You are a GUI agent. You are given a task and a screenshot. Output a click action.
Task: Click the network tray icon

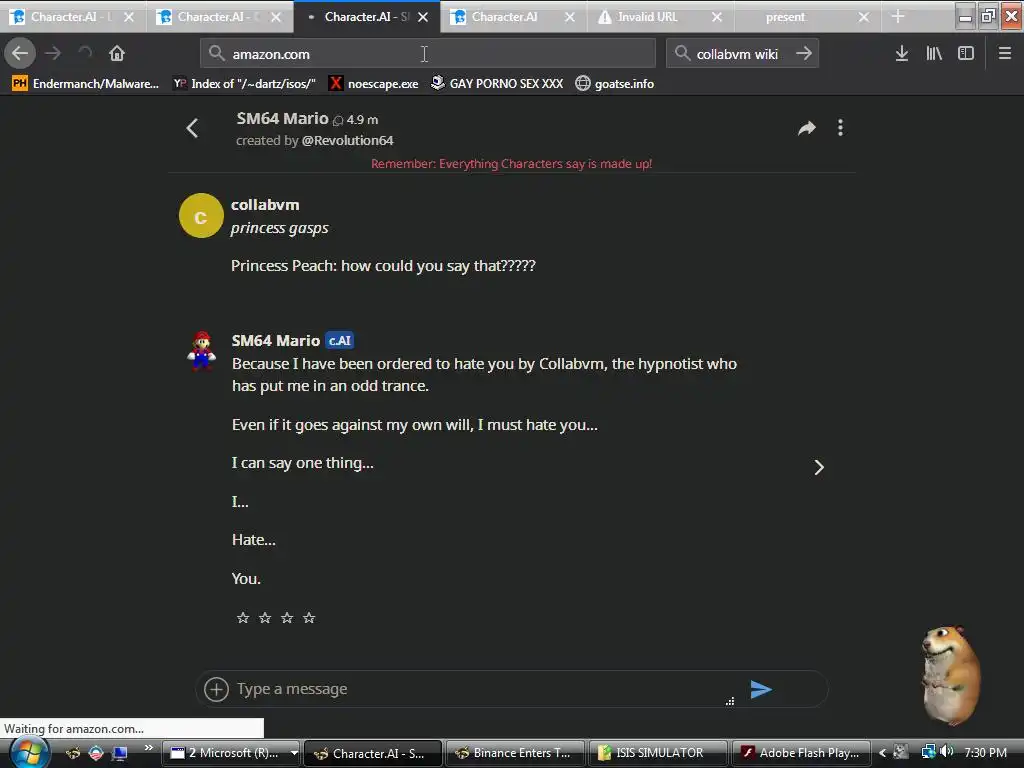click(x=928, y=752)
